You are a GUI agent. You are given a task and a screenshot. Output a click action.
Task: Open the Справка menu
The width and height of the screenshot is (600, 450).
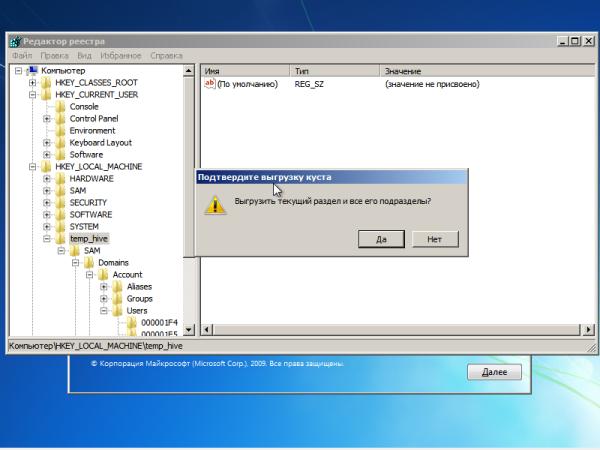[166, 56]
